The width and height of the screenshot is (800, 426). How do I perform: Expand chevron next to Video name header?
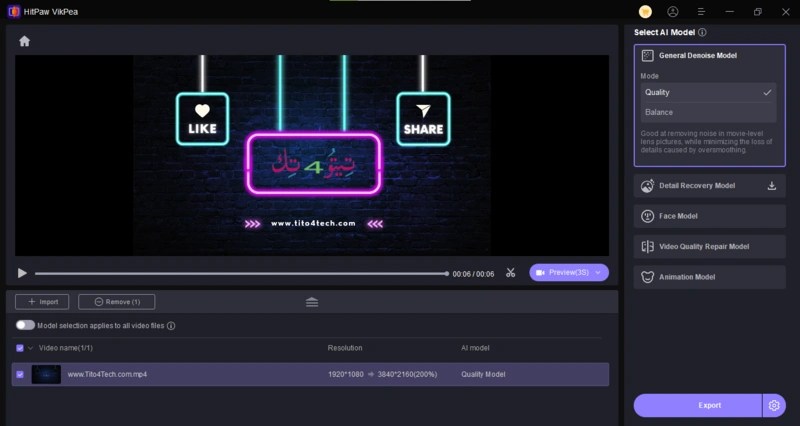[x=31, y=348]
